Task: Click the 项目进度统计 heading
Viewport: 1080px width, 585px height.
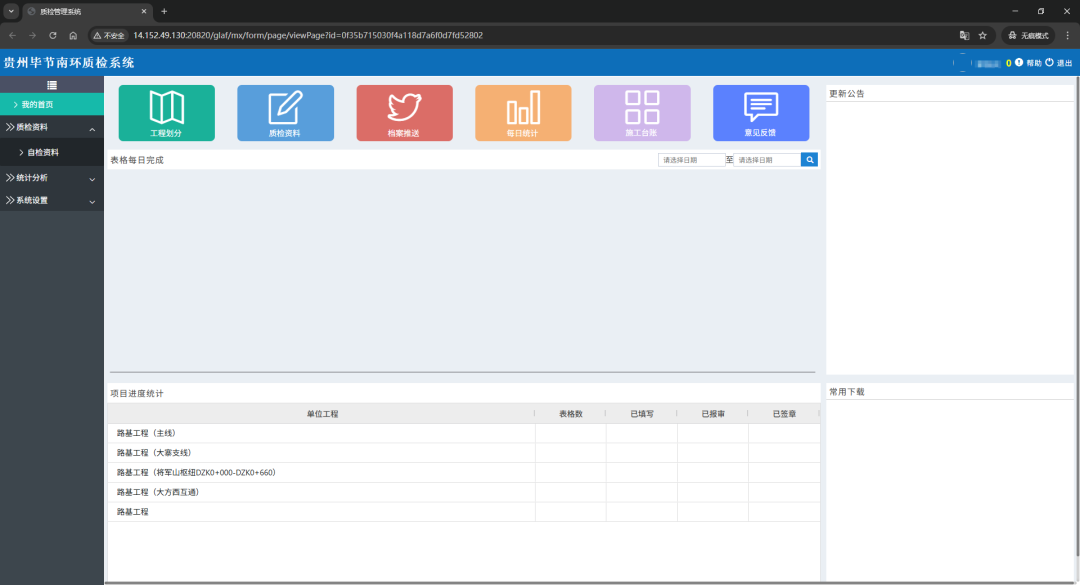Action: pyautogui.click(x=137, y=393)
